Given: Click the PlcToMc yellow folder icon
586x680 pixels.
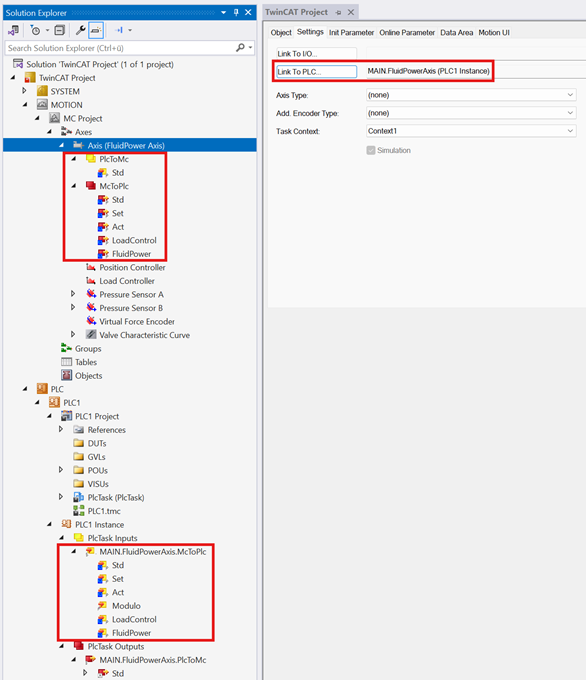Looking at the screenshot, I should [x=91, y=159].
